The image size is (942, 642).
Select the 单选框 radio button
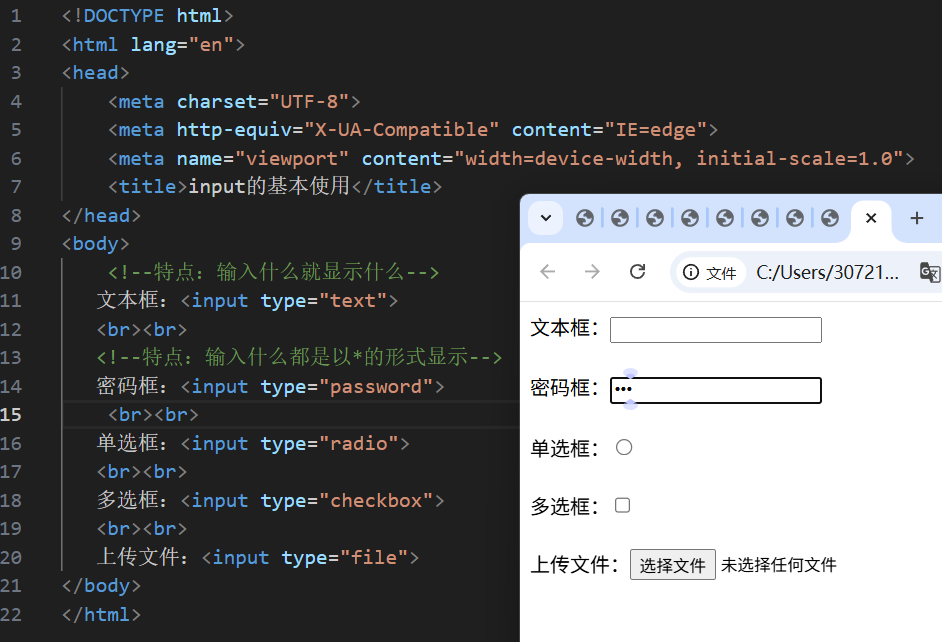pyautogui.click(x=624, y=447)
